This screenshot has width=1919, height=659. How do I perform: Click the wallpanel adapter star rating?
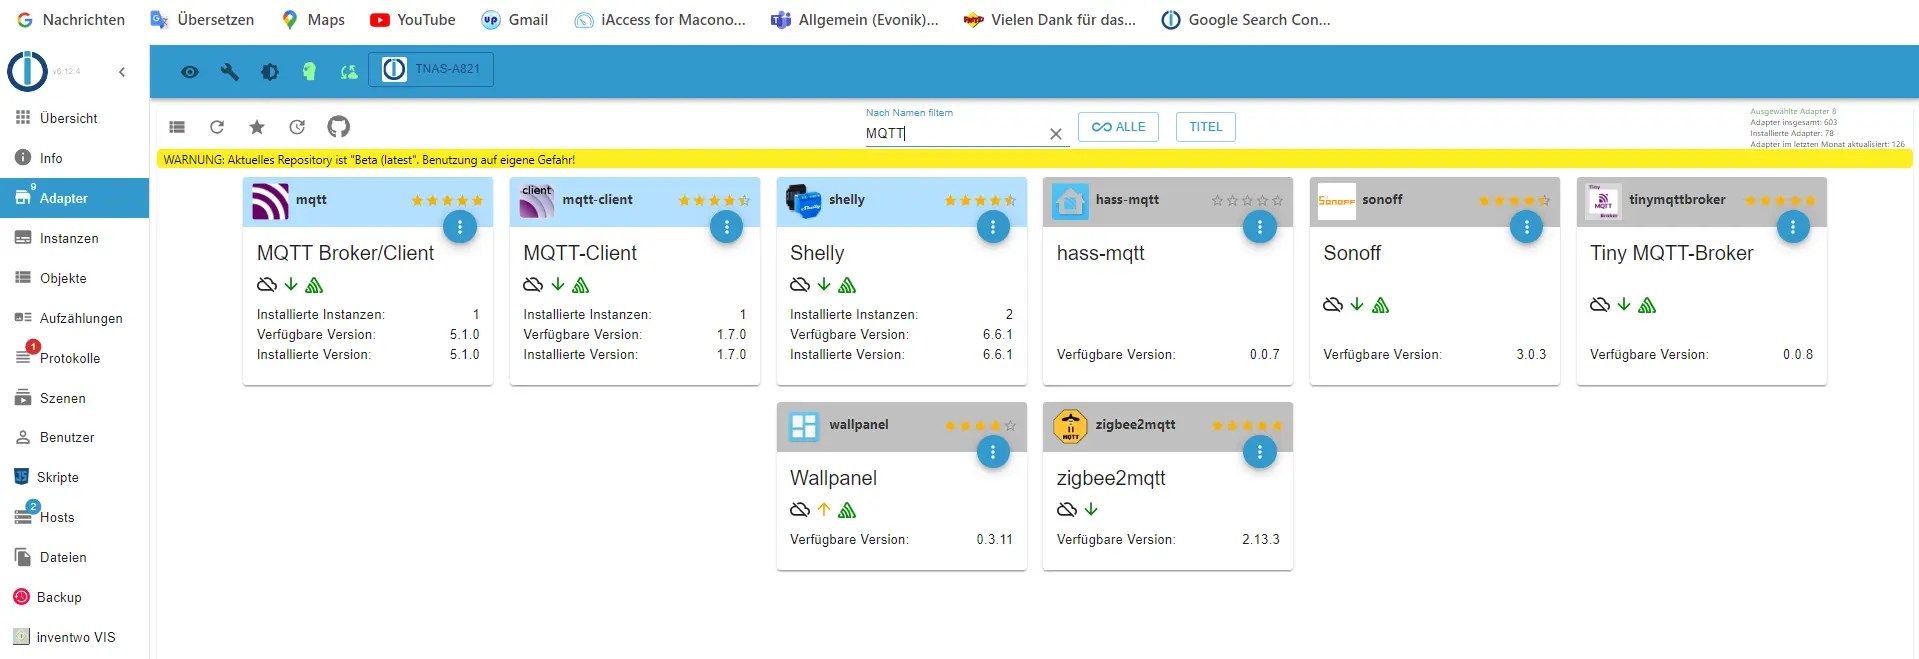pos(980,426)
